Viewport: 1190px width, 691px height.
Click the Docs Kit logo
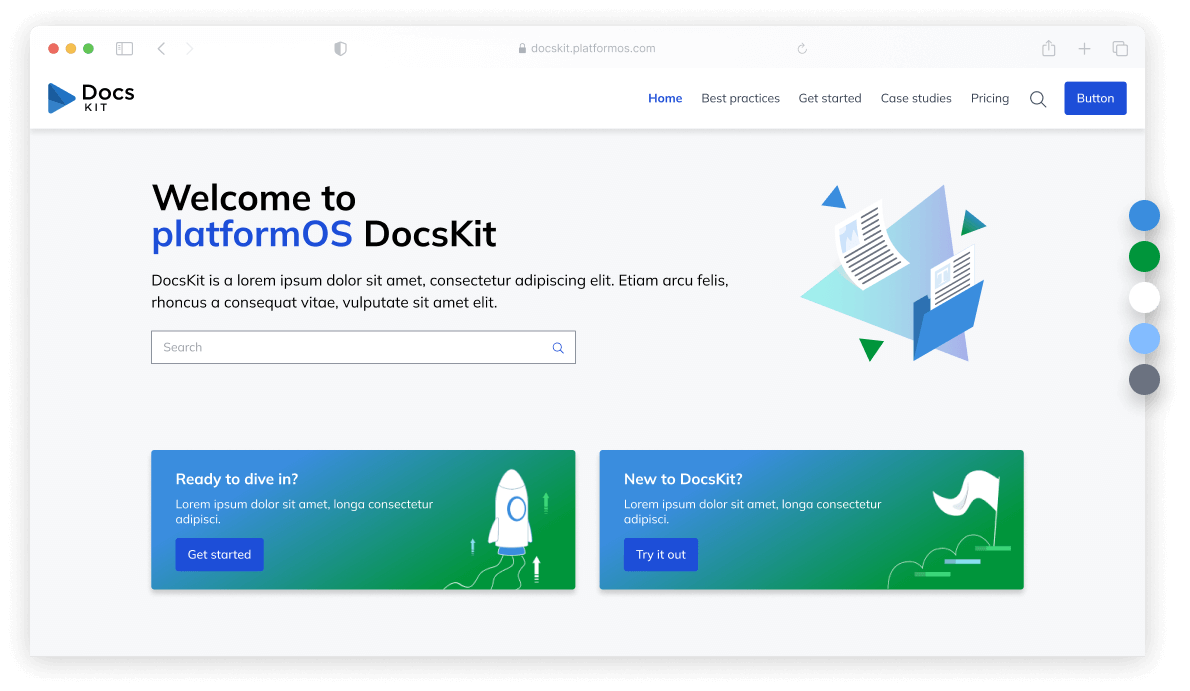click(91, 97)
